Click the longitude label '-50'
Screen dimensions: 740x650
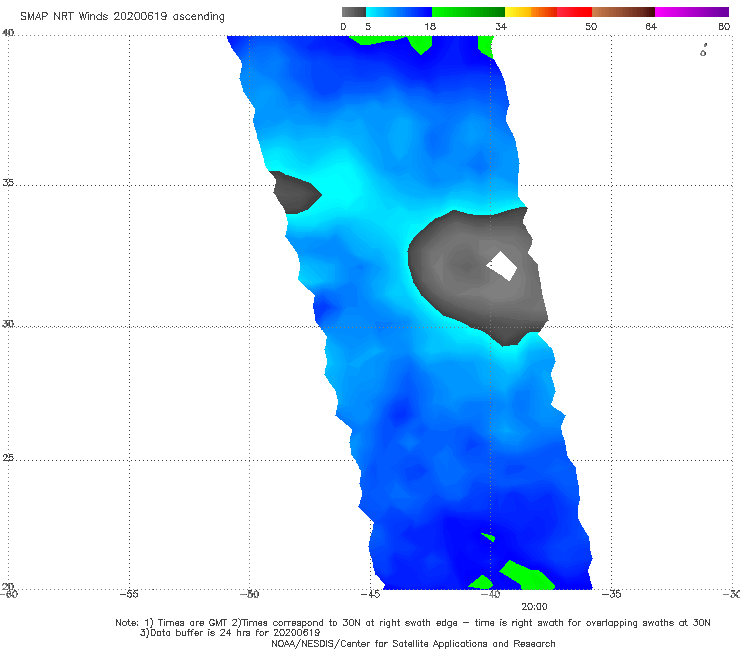pos(249,594)
